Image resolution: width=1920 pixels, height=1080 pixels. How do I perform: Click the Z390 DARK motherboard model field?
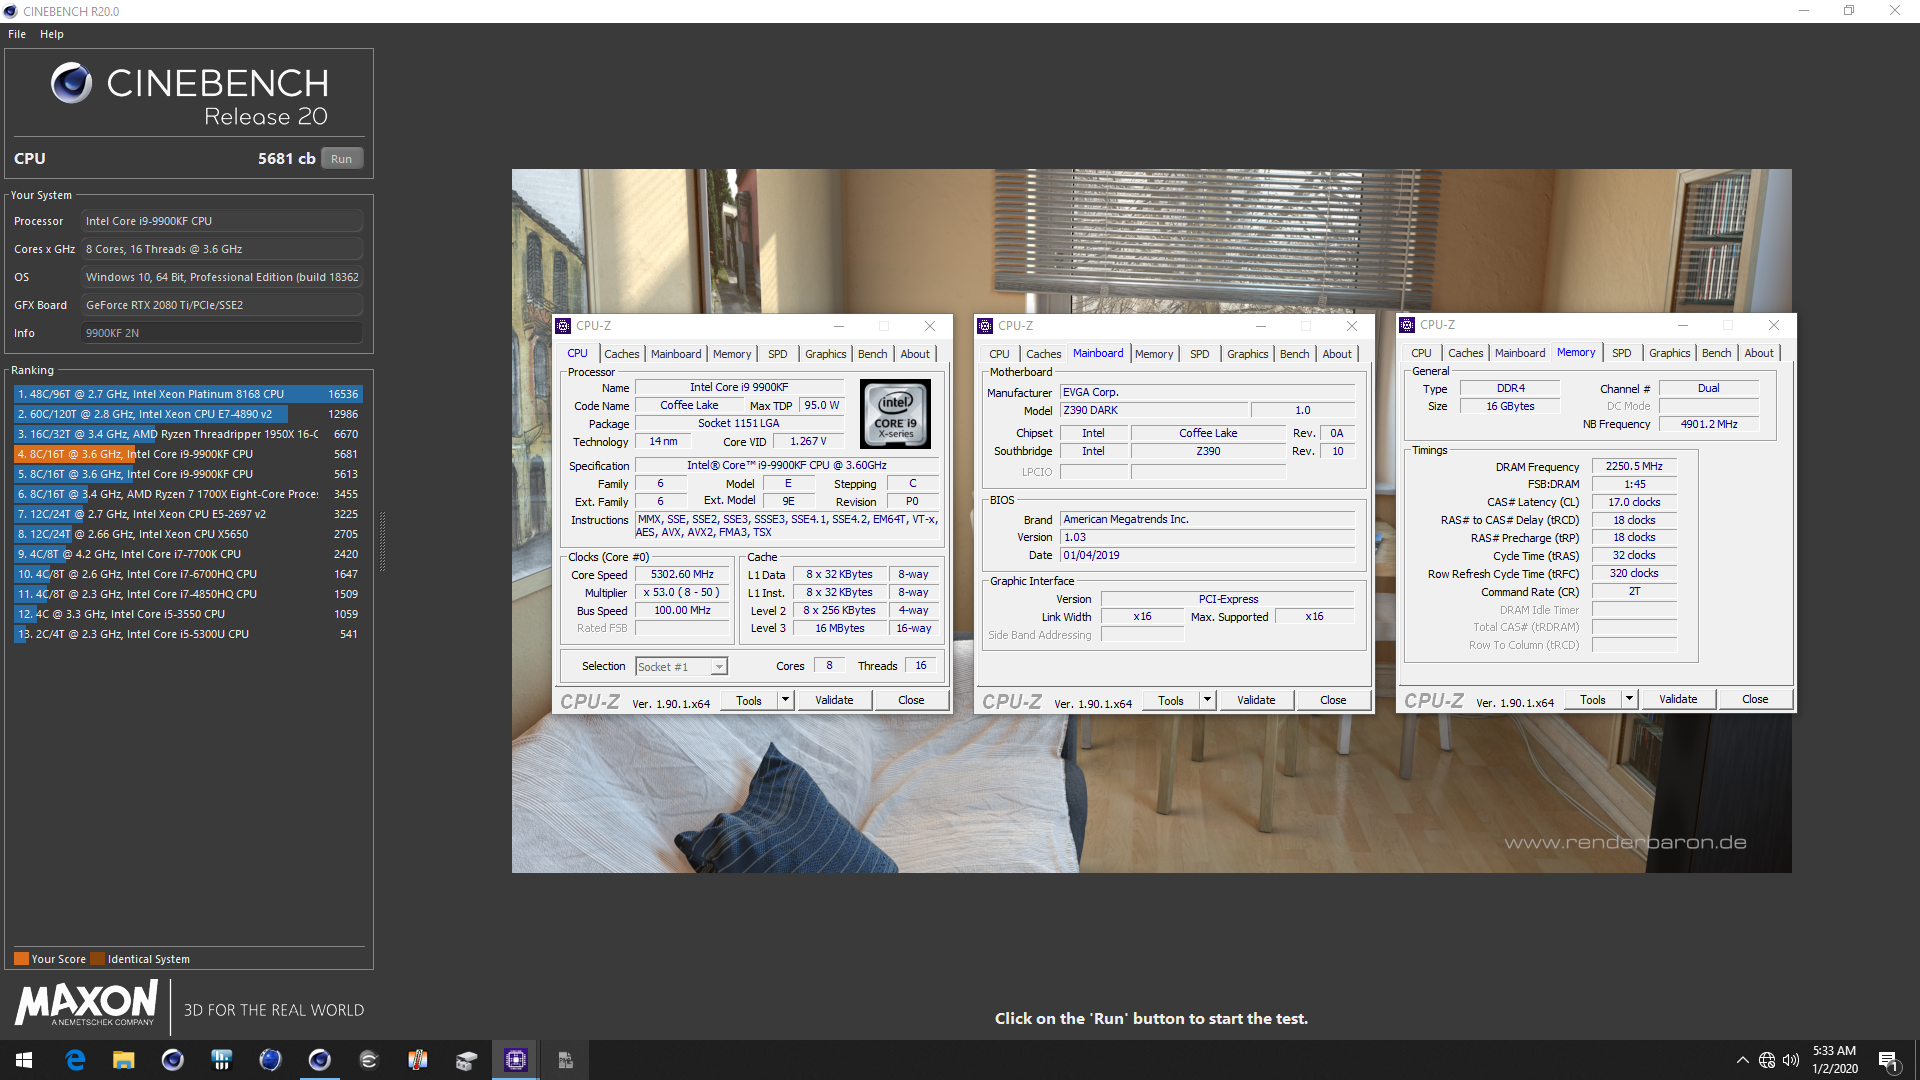click(x=1154, y=410)
